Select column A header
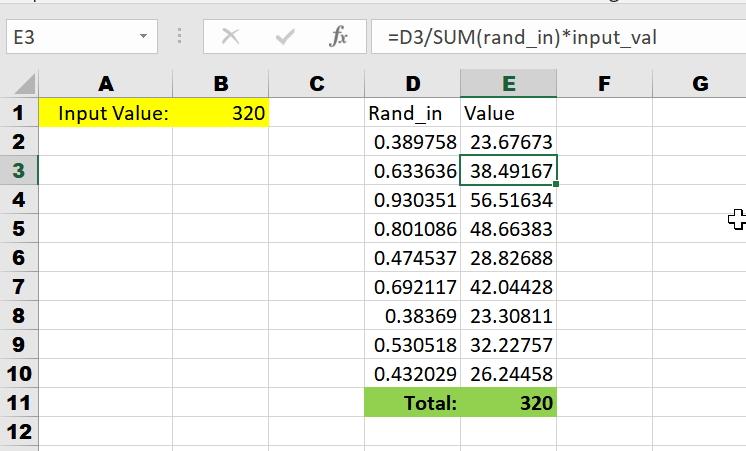Image resolution: width=746 pixels, height=451 pixels. coord(106,84)
